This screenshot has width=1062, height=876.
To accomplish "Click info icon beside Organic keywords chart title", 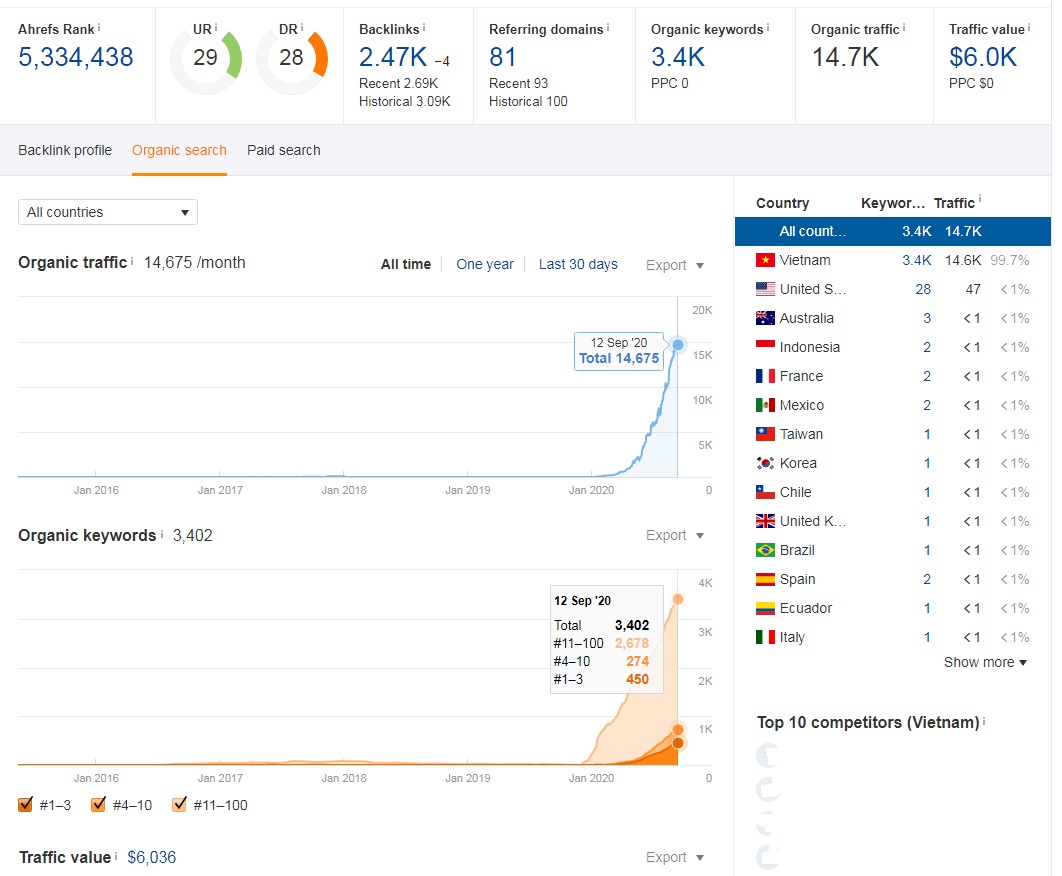I will tap(162, 534).
